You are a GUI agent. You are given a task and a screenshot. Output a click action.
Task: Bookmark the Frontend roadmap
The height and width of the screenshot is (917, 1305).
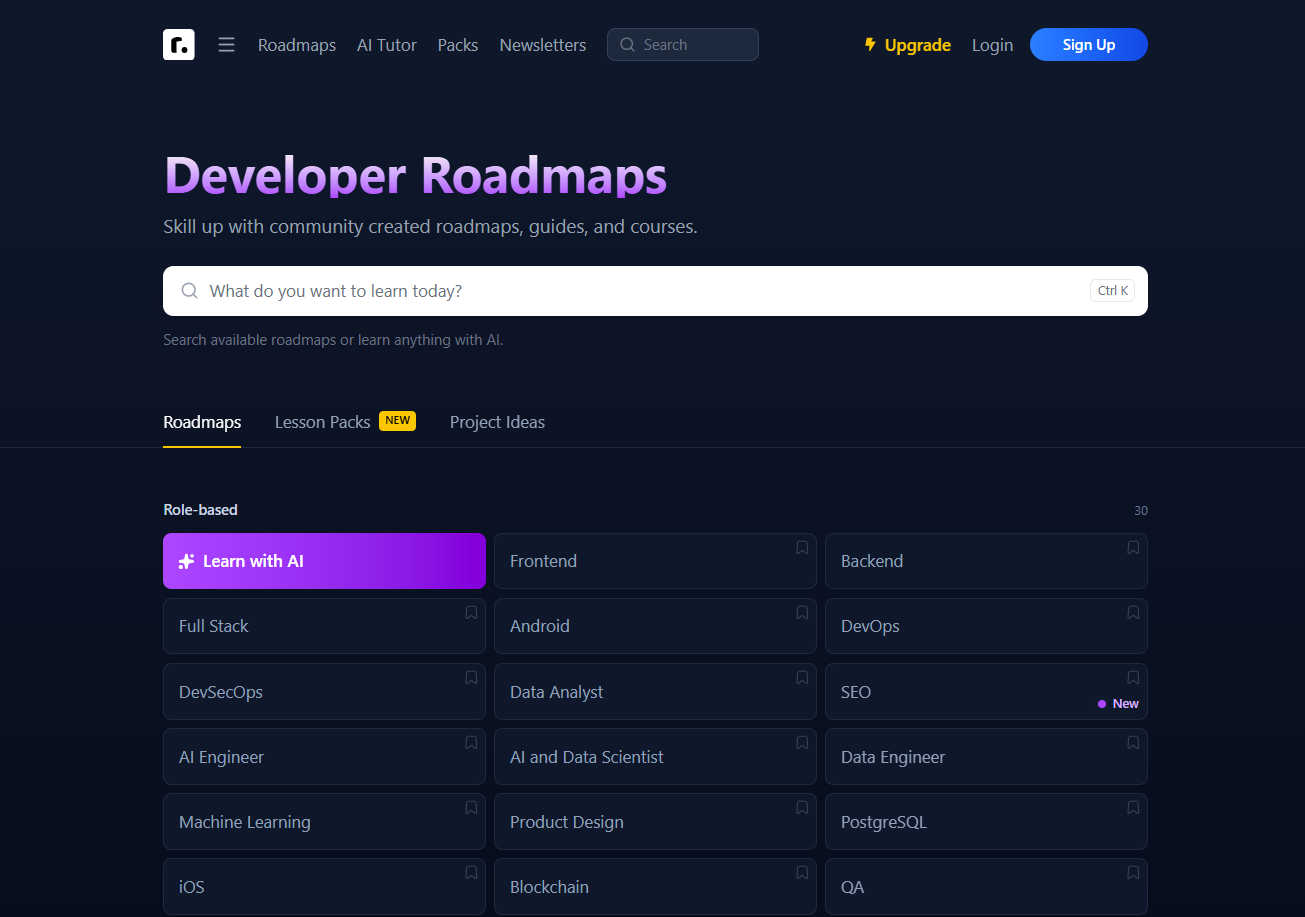click(x=802, y=548)
